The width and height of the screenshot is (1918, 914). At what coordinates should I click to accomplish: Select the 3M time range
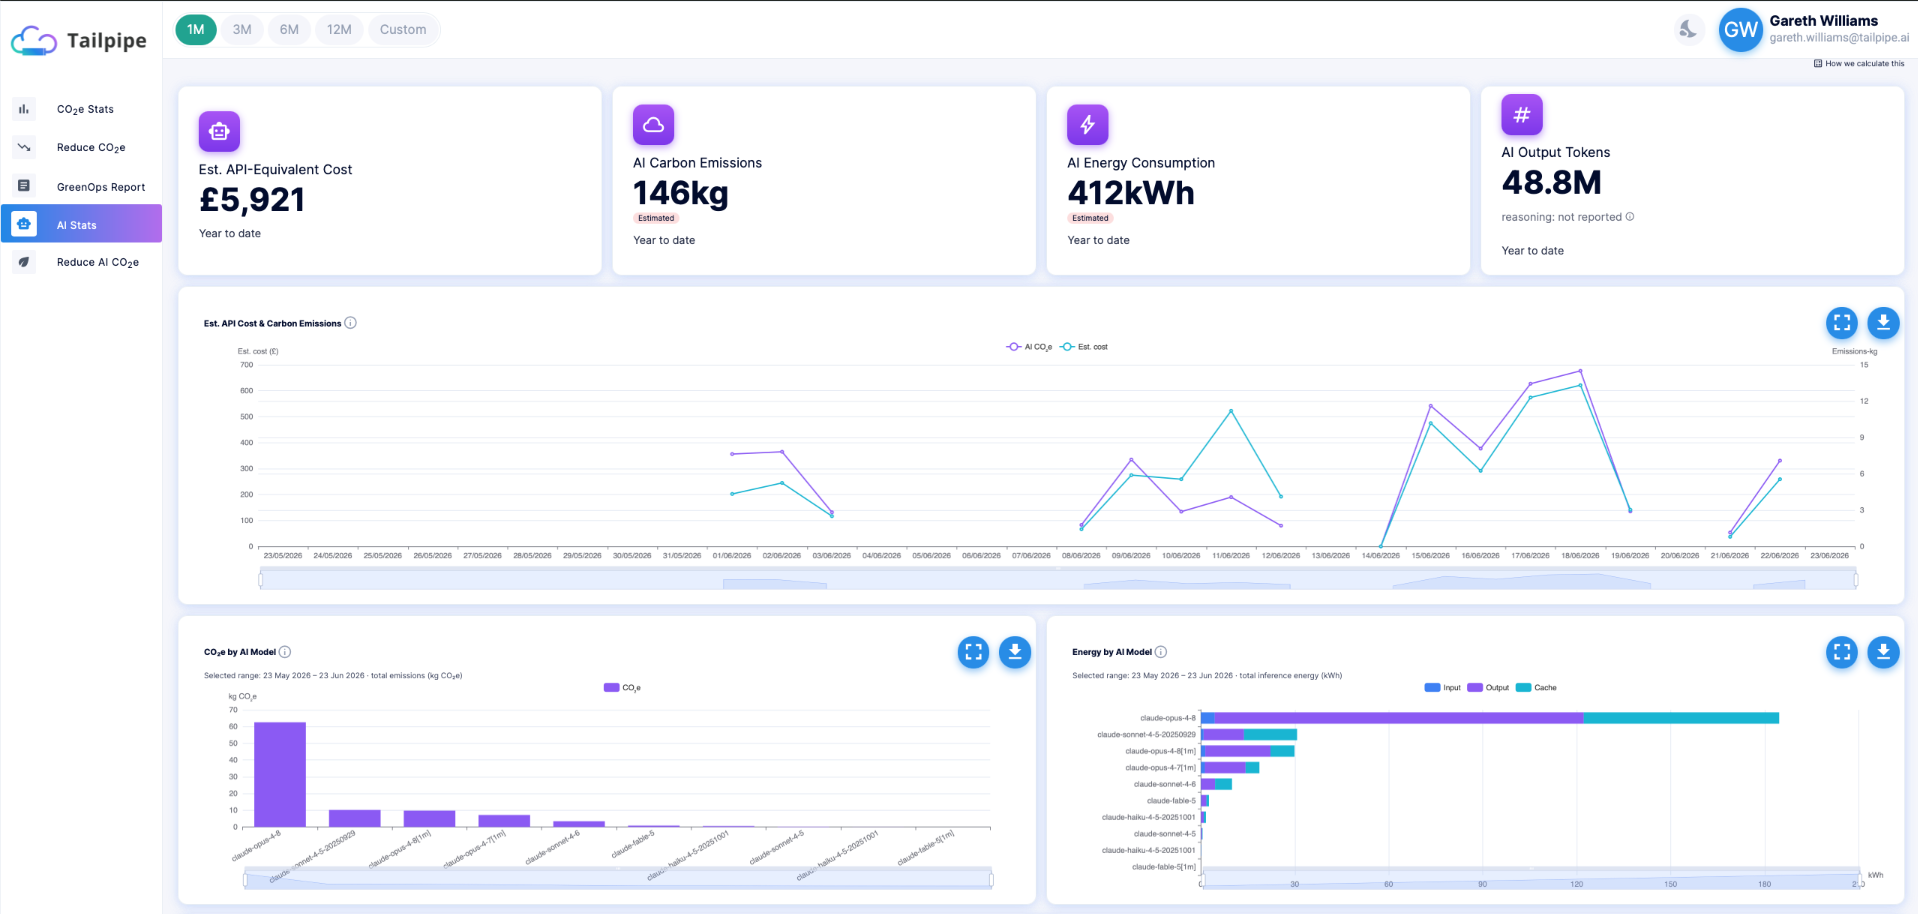(x=242, y=30)
